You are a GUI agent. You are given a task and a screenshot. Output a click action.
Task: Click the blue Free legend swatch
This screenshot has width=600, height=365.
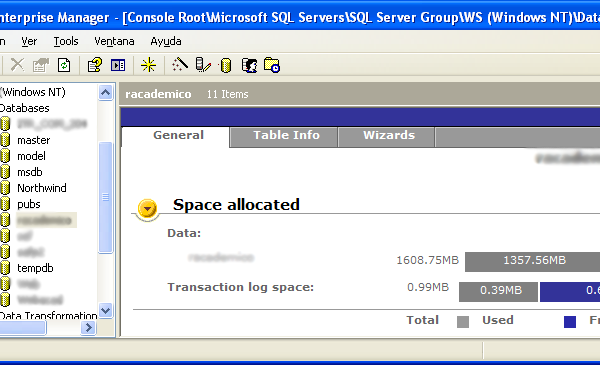coord(570,322)
